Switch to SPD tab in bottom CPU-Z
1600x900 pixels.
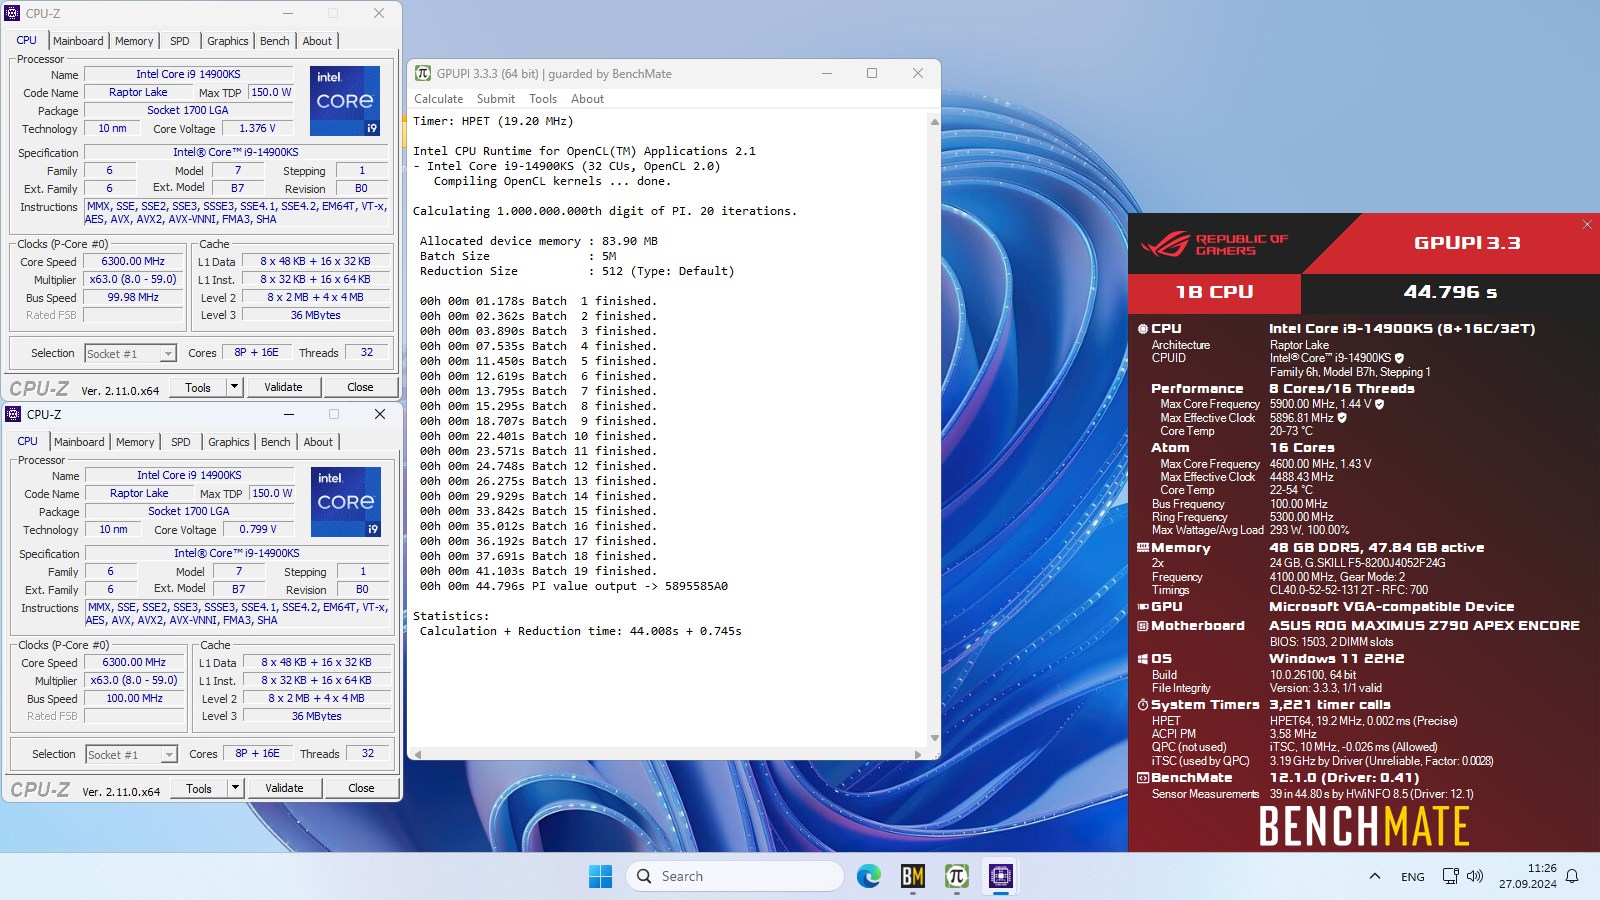[181, 442]
